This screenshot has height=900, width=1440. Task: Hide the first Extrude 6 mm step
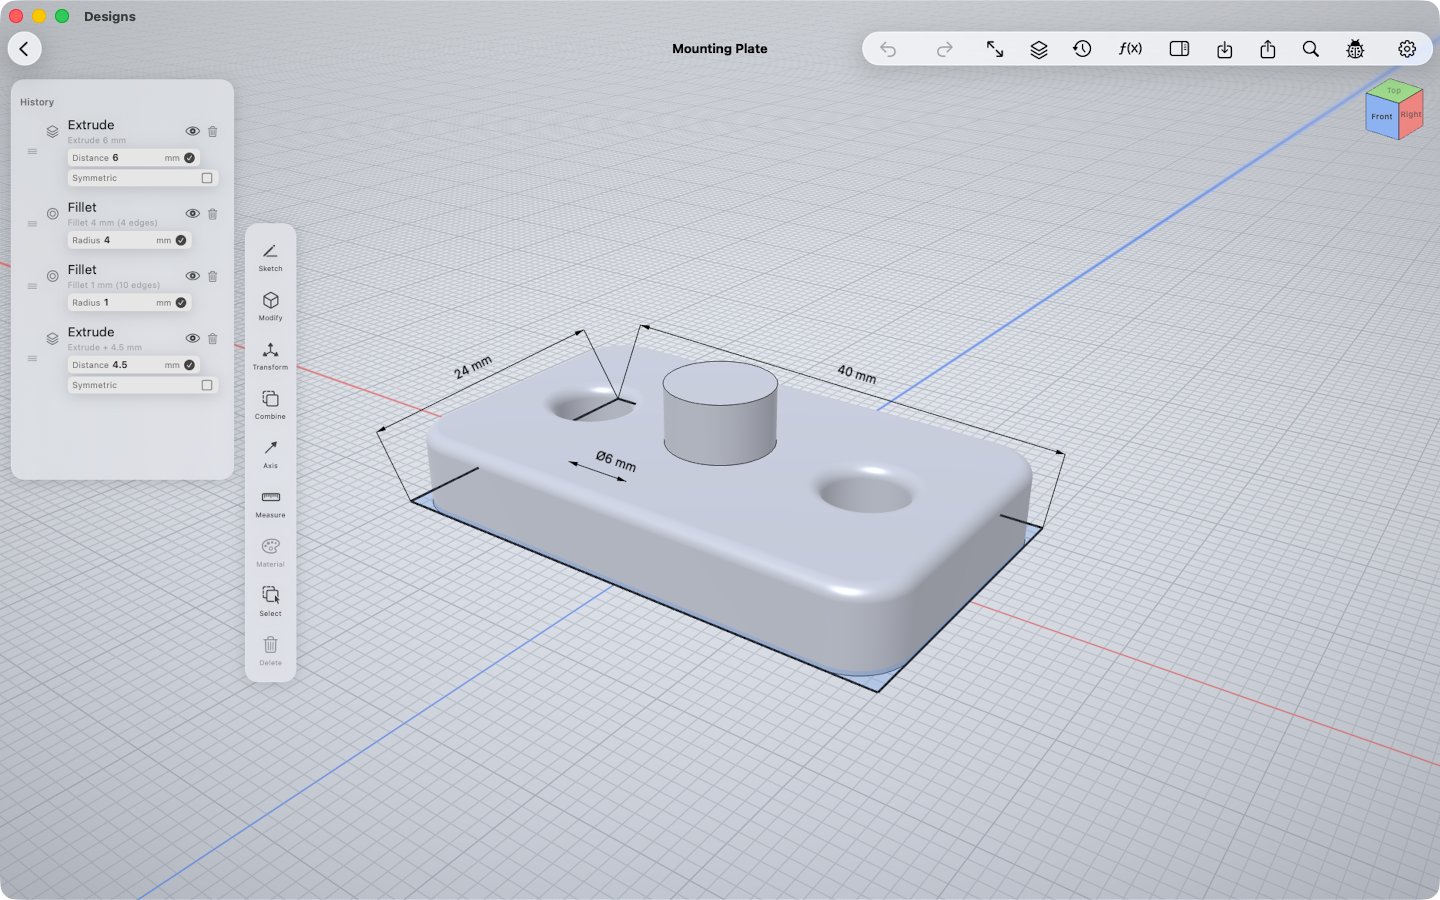click(x=193, y=131)
